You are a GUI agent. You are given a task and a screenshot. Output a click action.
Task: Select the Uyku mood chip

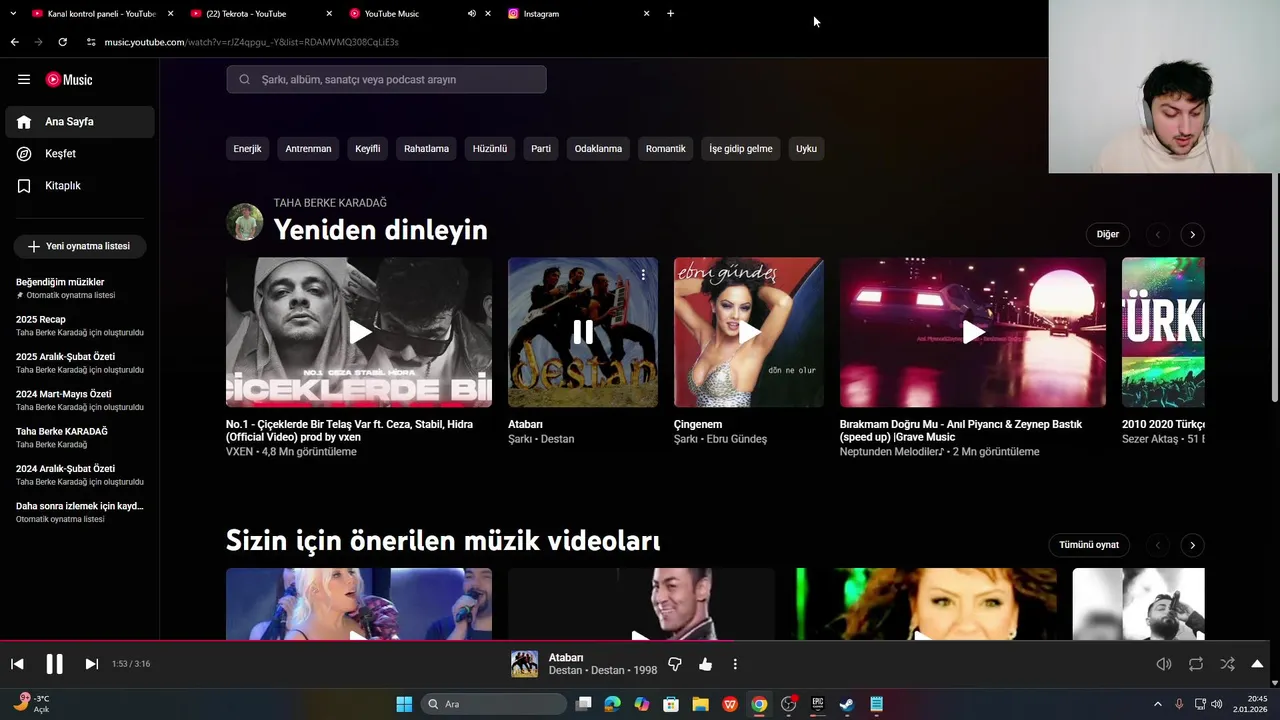(x=806, y=148)
